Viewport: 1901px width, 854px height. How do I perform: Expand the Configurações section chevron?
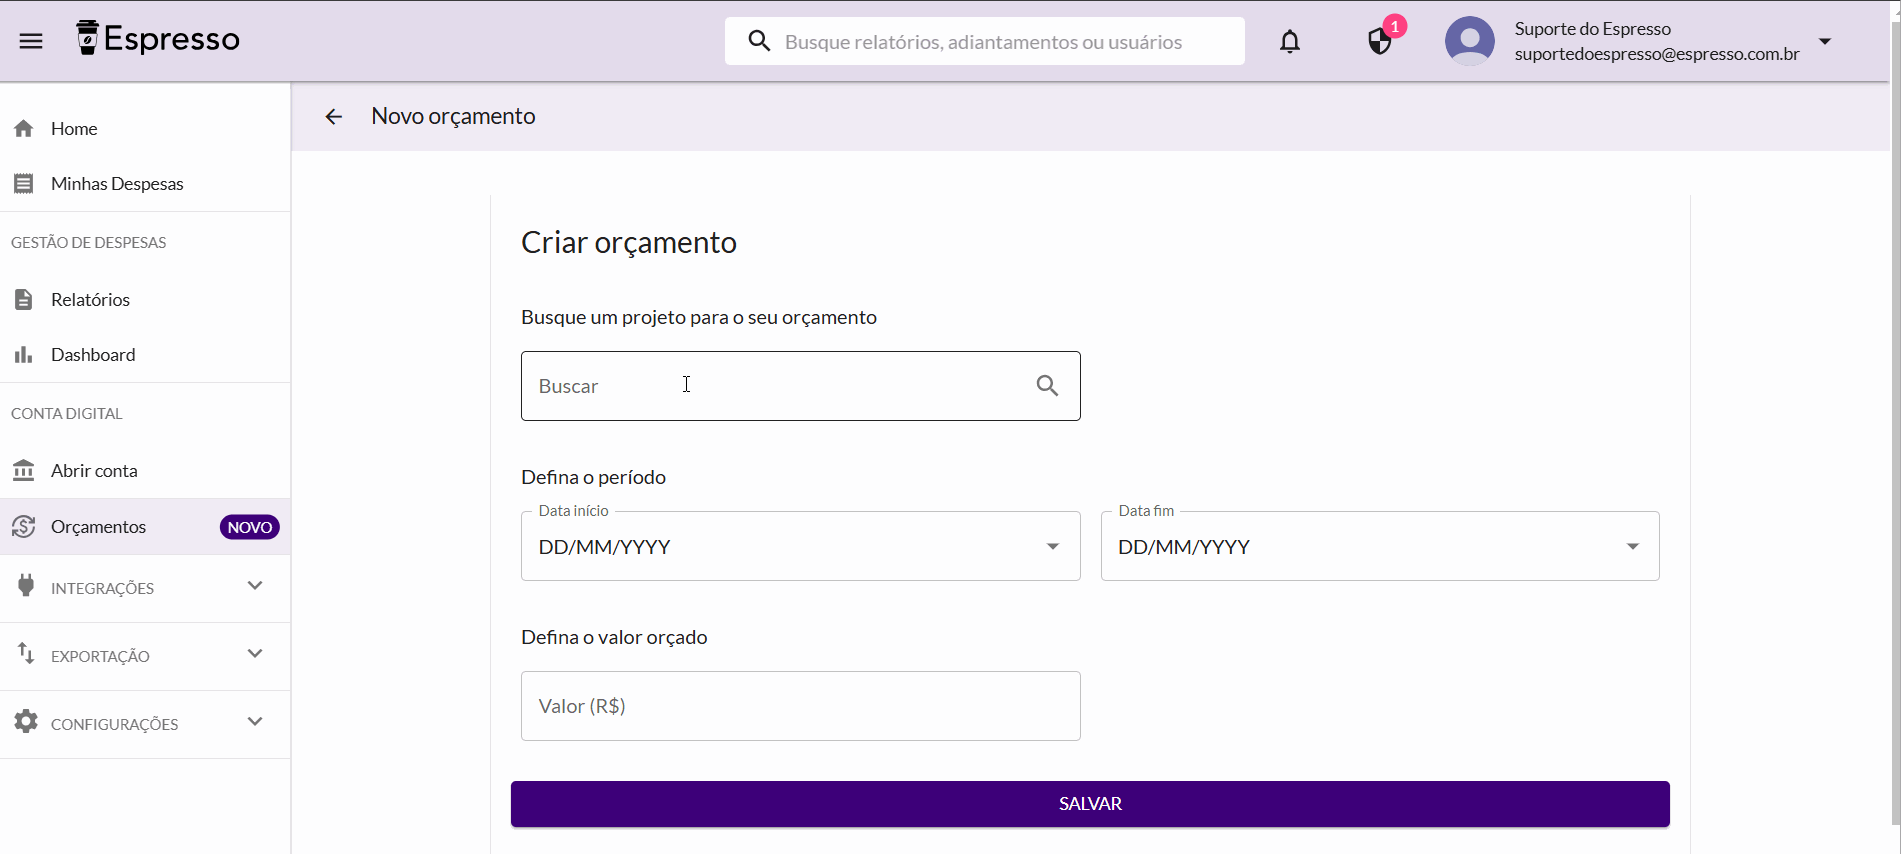(255, 721)
